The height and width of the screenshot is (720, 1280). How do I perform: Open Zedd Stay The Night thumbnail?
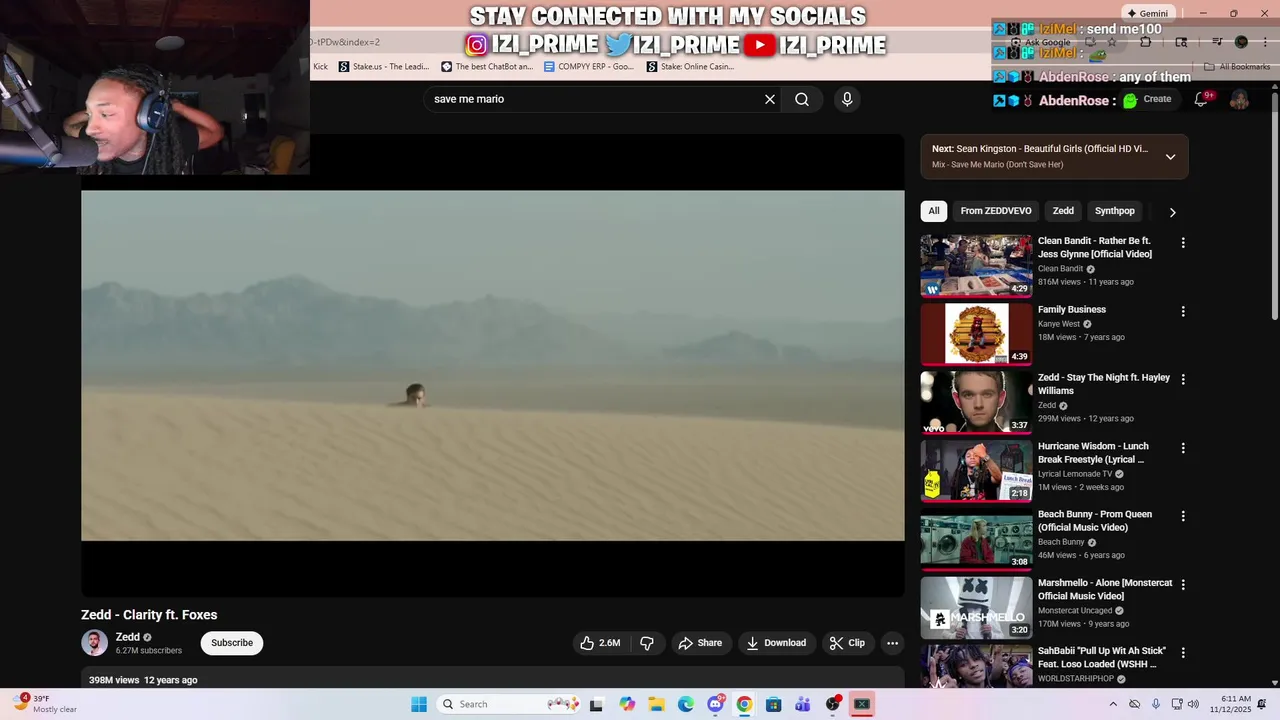(x=976, y=402)
